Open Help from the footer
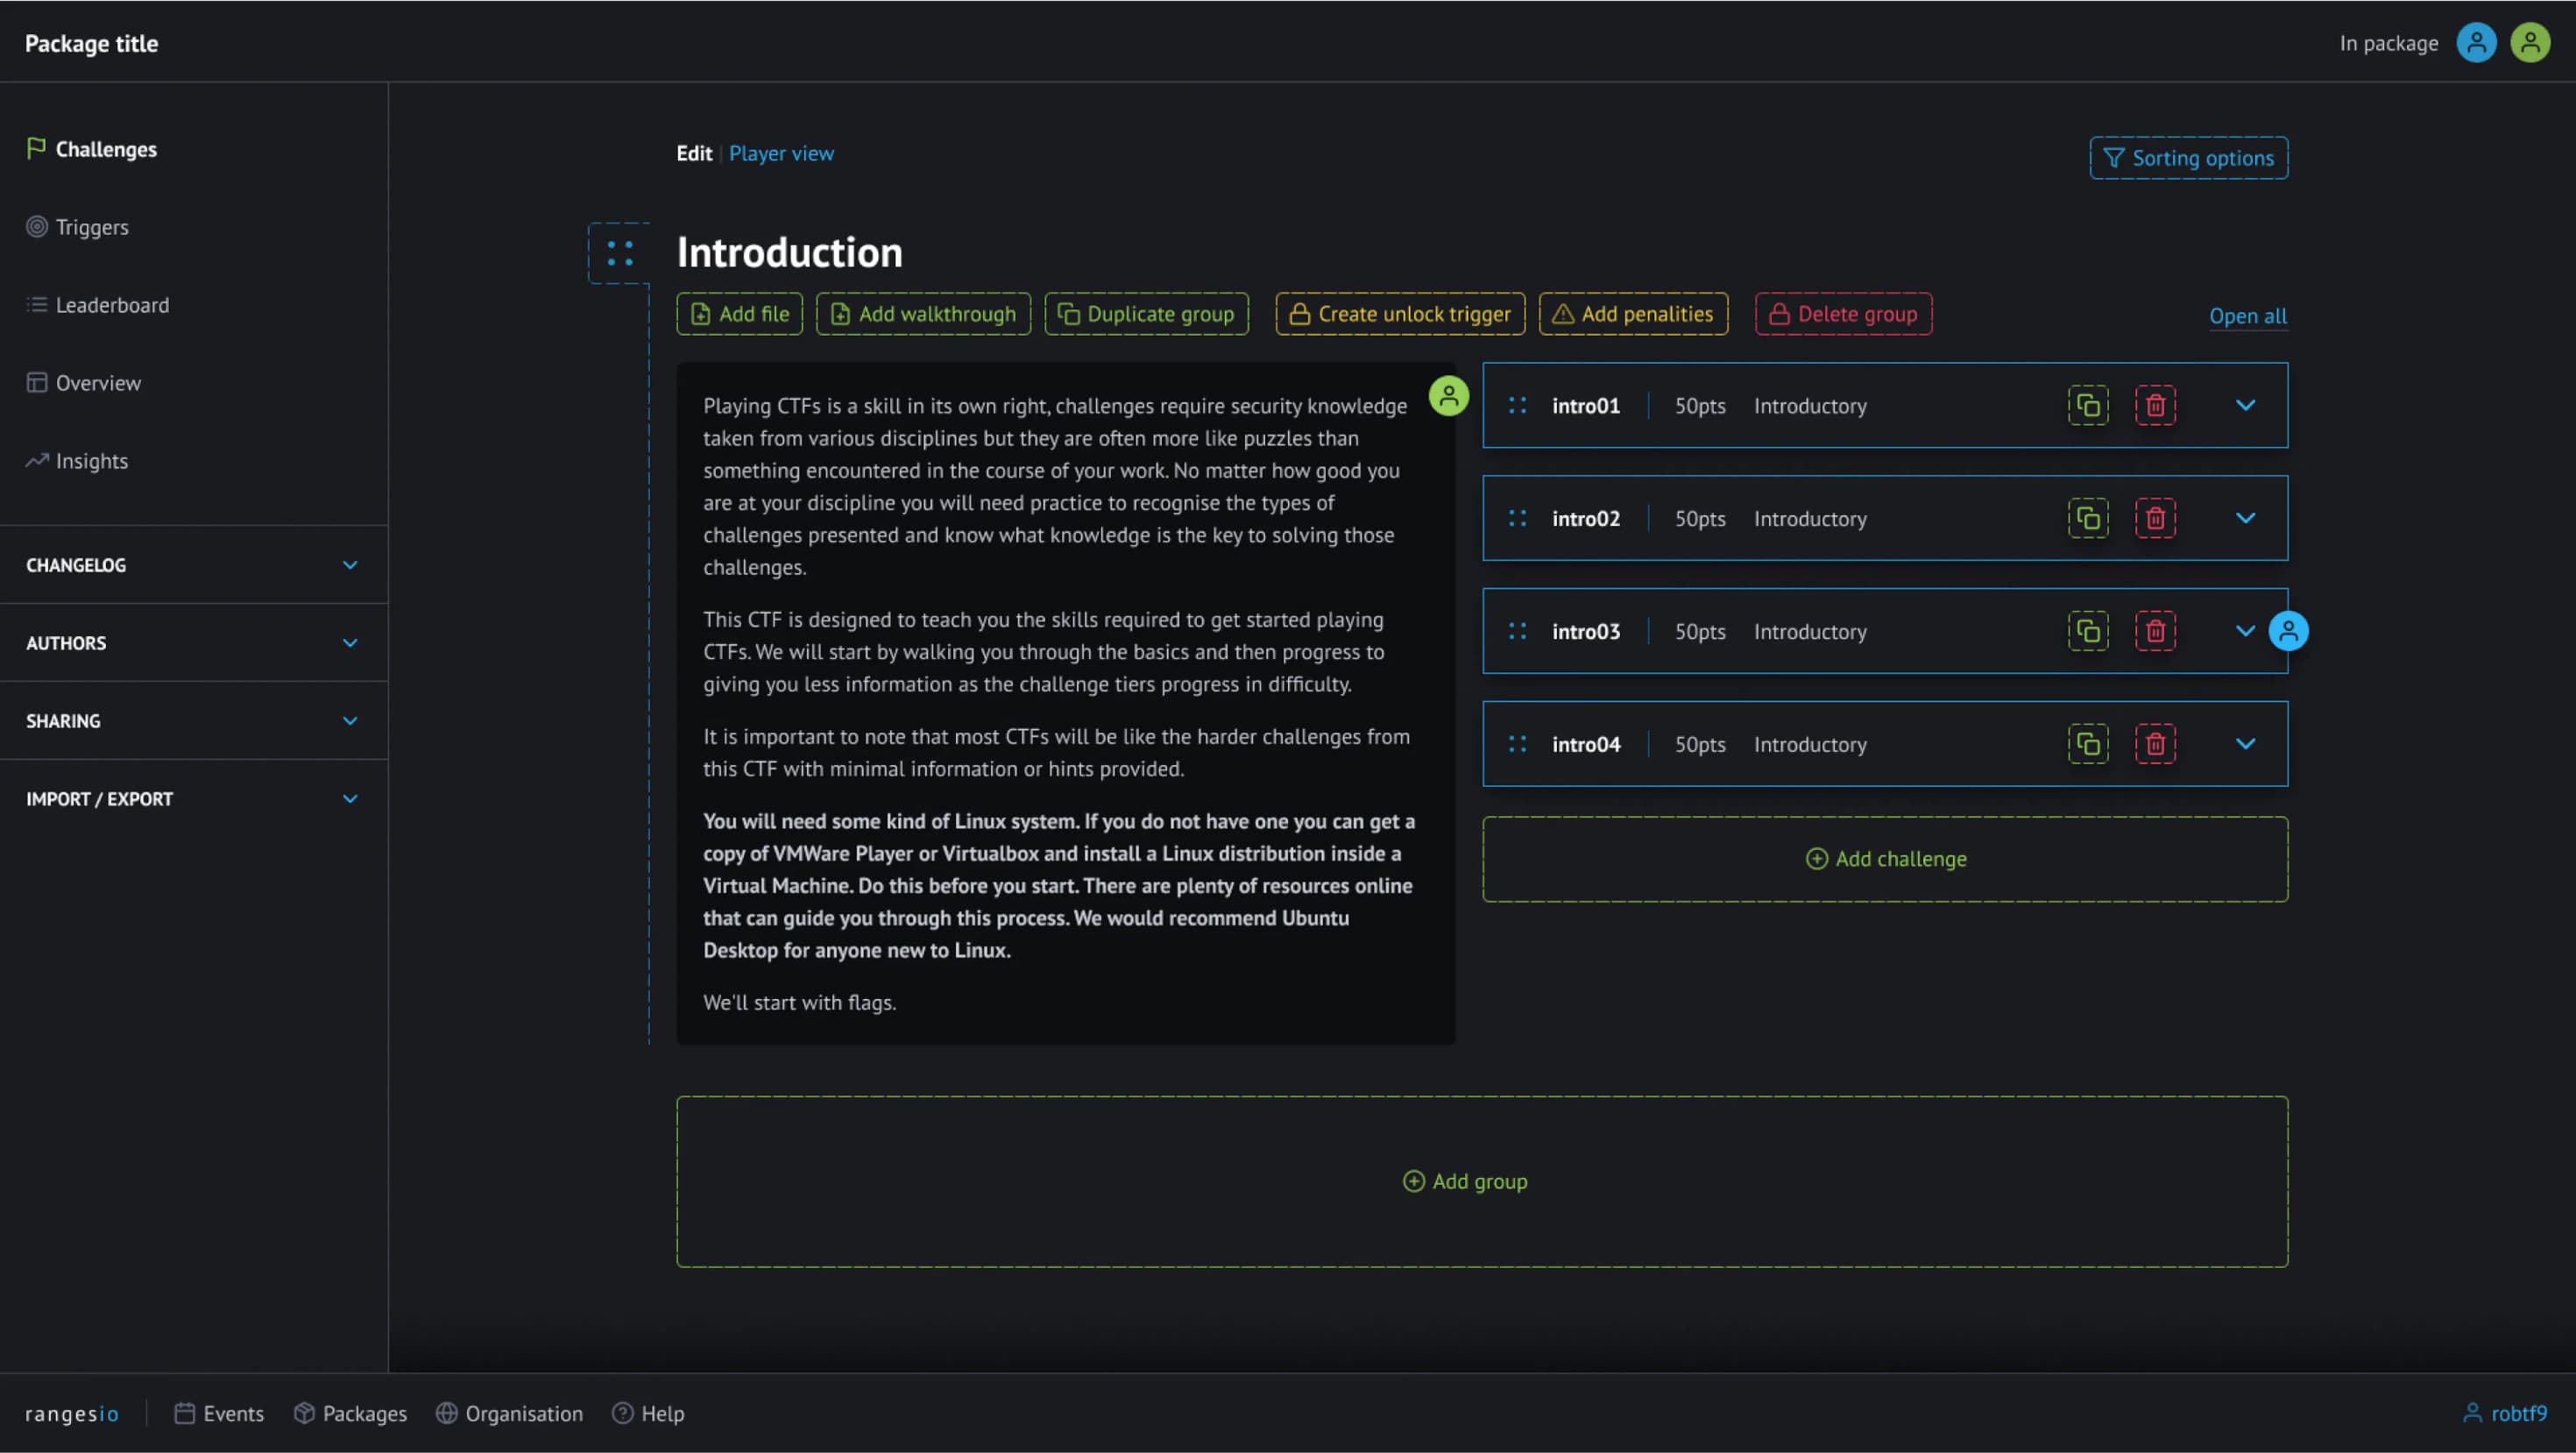The width and height of the screenshot is (2576, 1453). [650, 1413]
